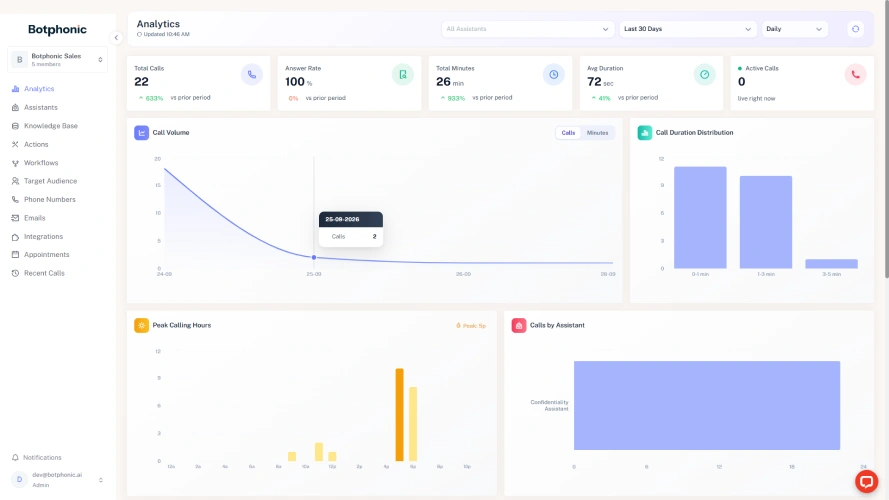
Task: Switch Call Volume chart to Minutes
Action: [x=597, y=133]
